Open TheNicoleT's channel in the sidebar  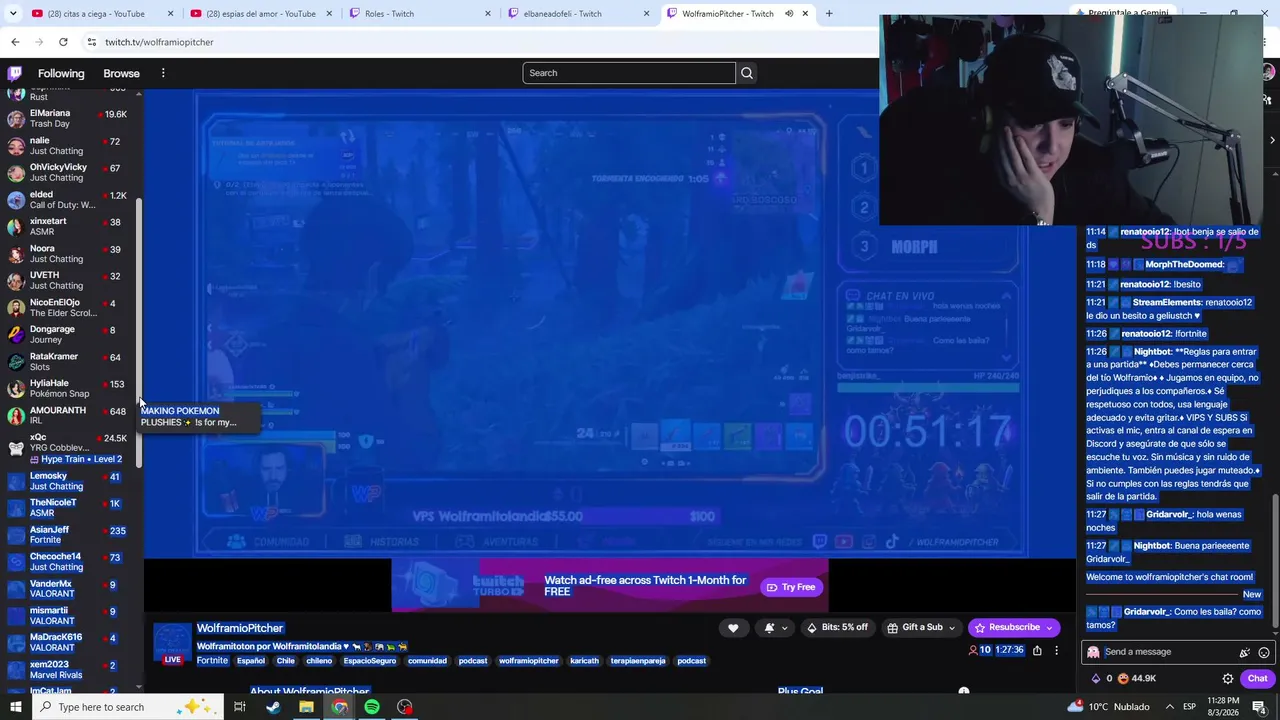point(68,508)
